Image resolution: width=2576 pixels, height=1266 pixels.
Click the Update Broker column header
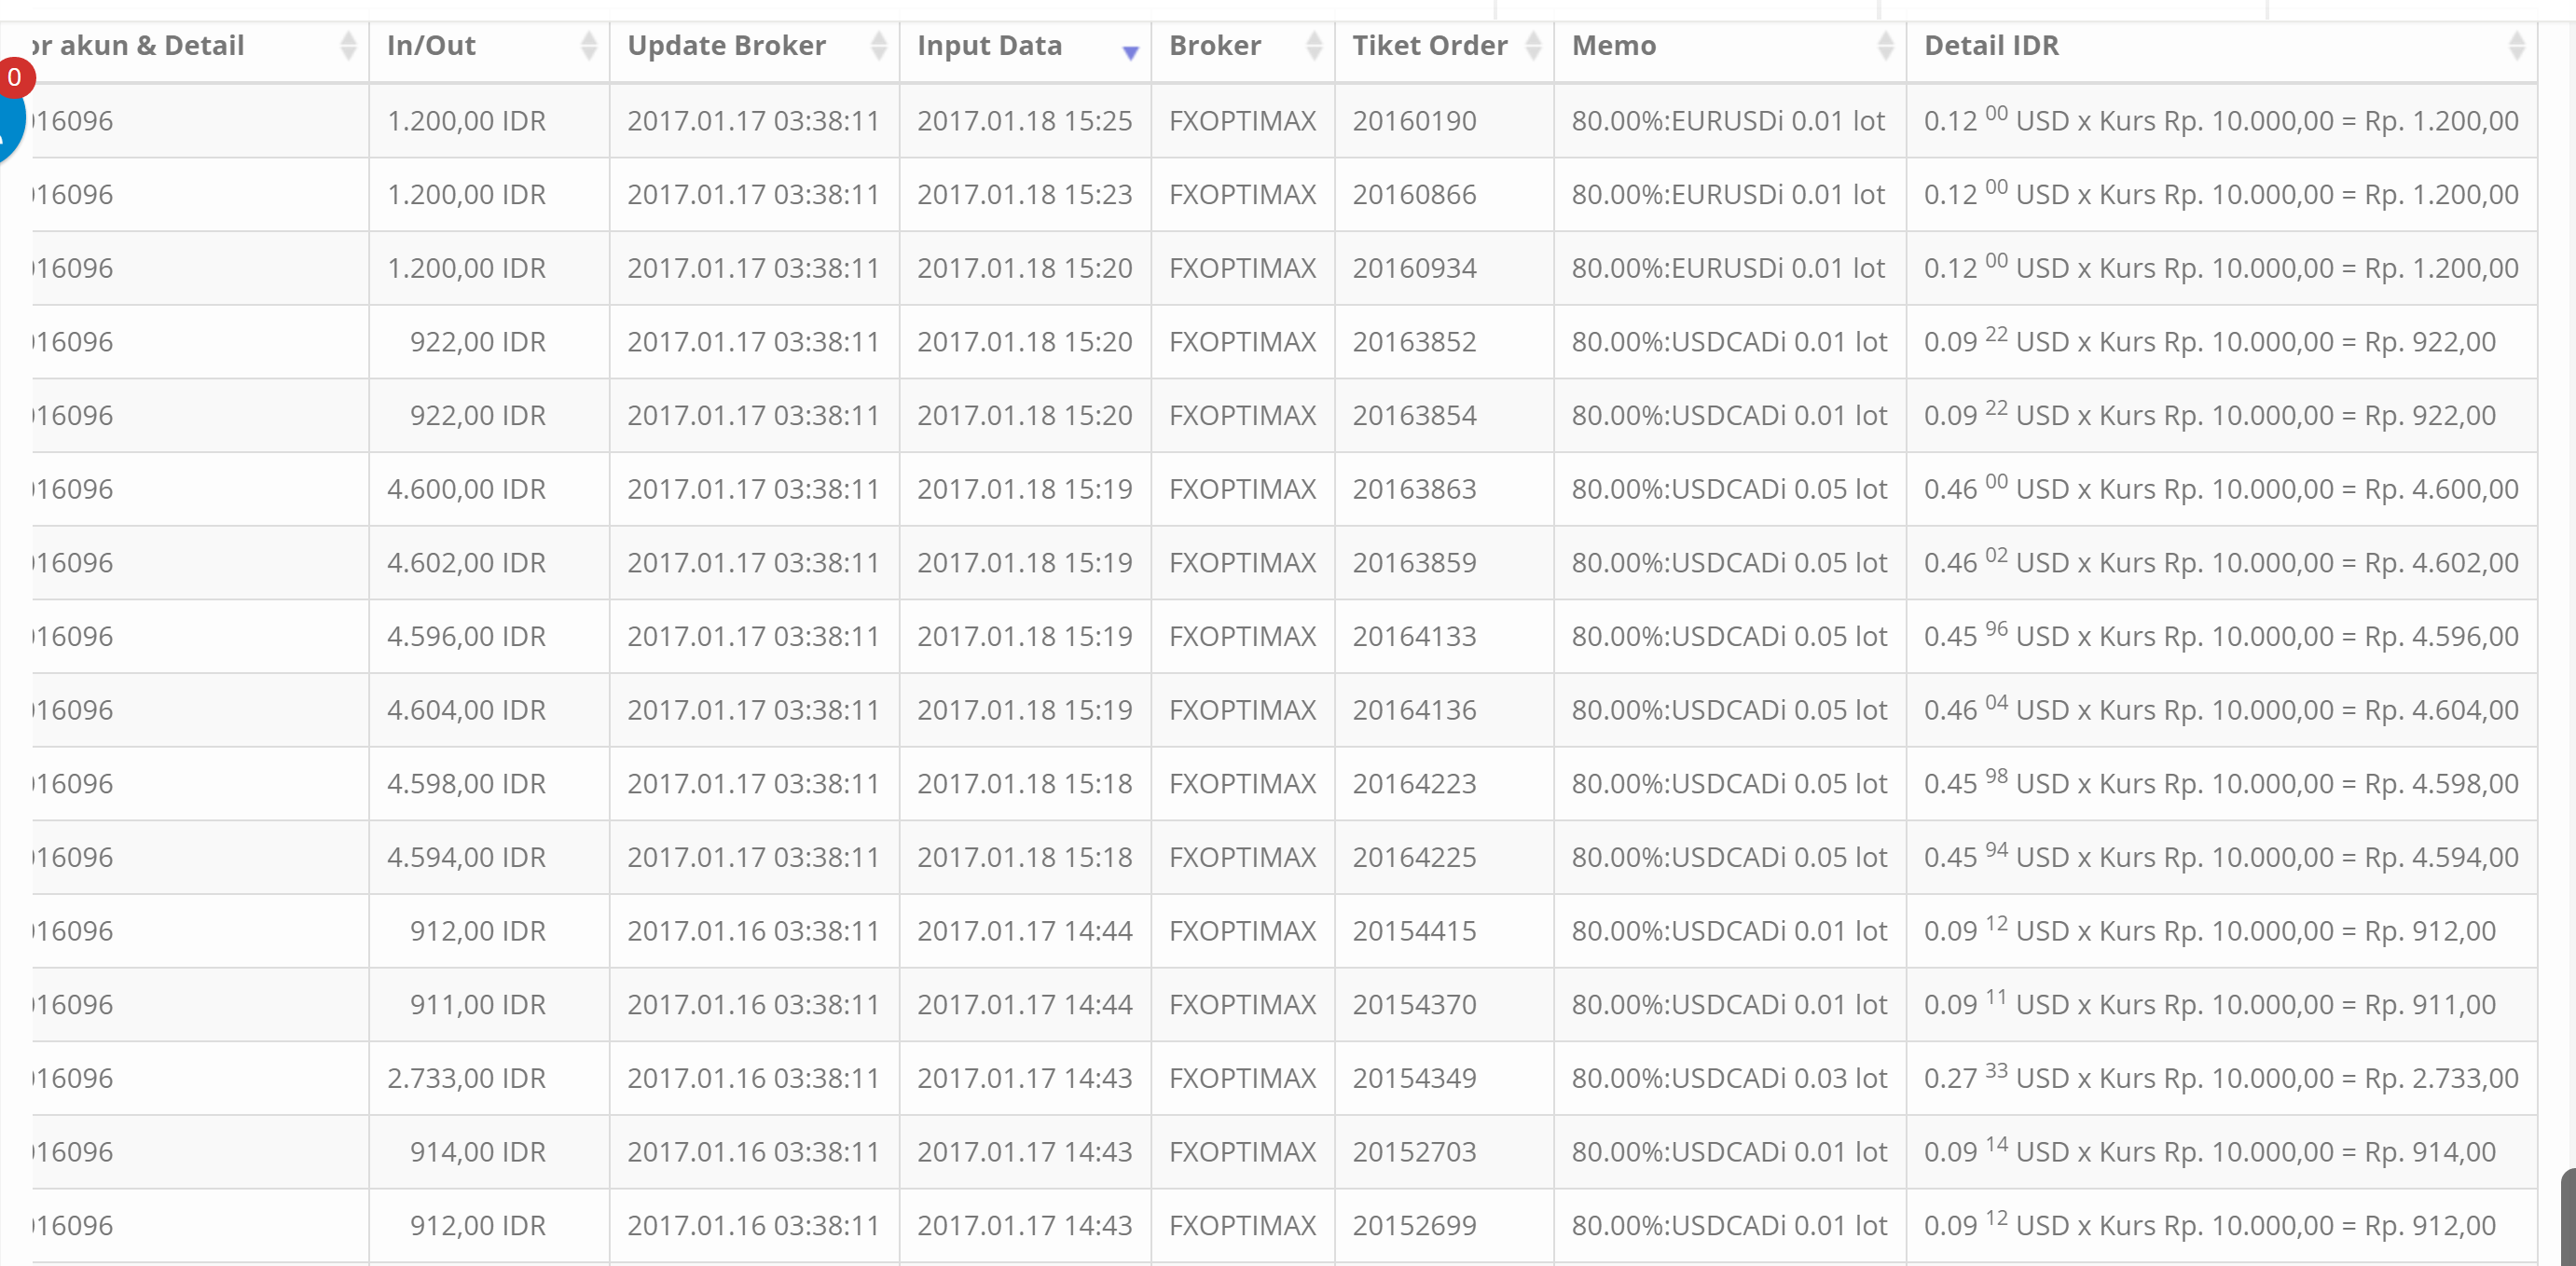click(x=755, y=46)
